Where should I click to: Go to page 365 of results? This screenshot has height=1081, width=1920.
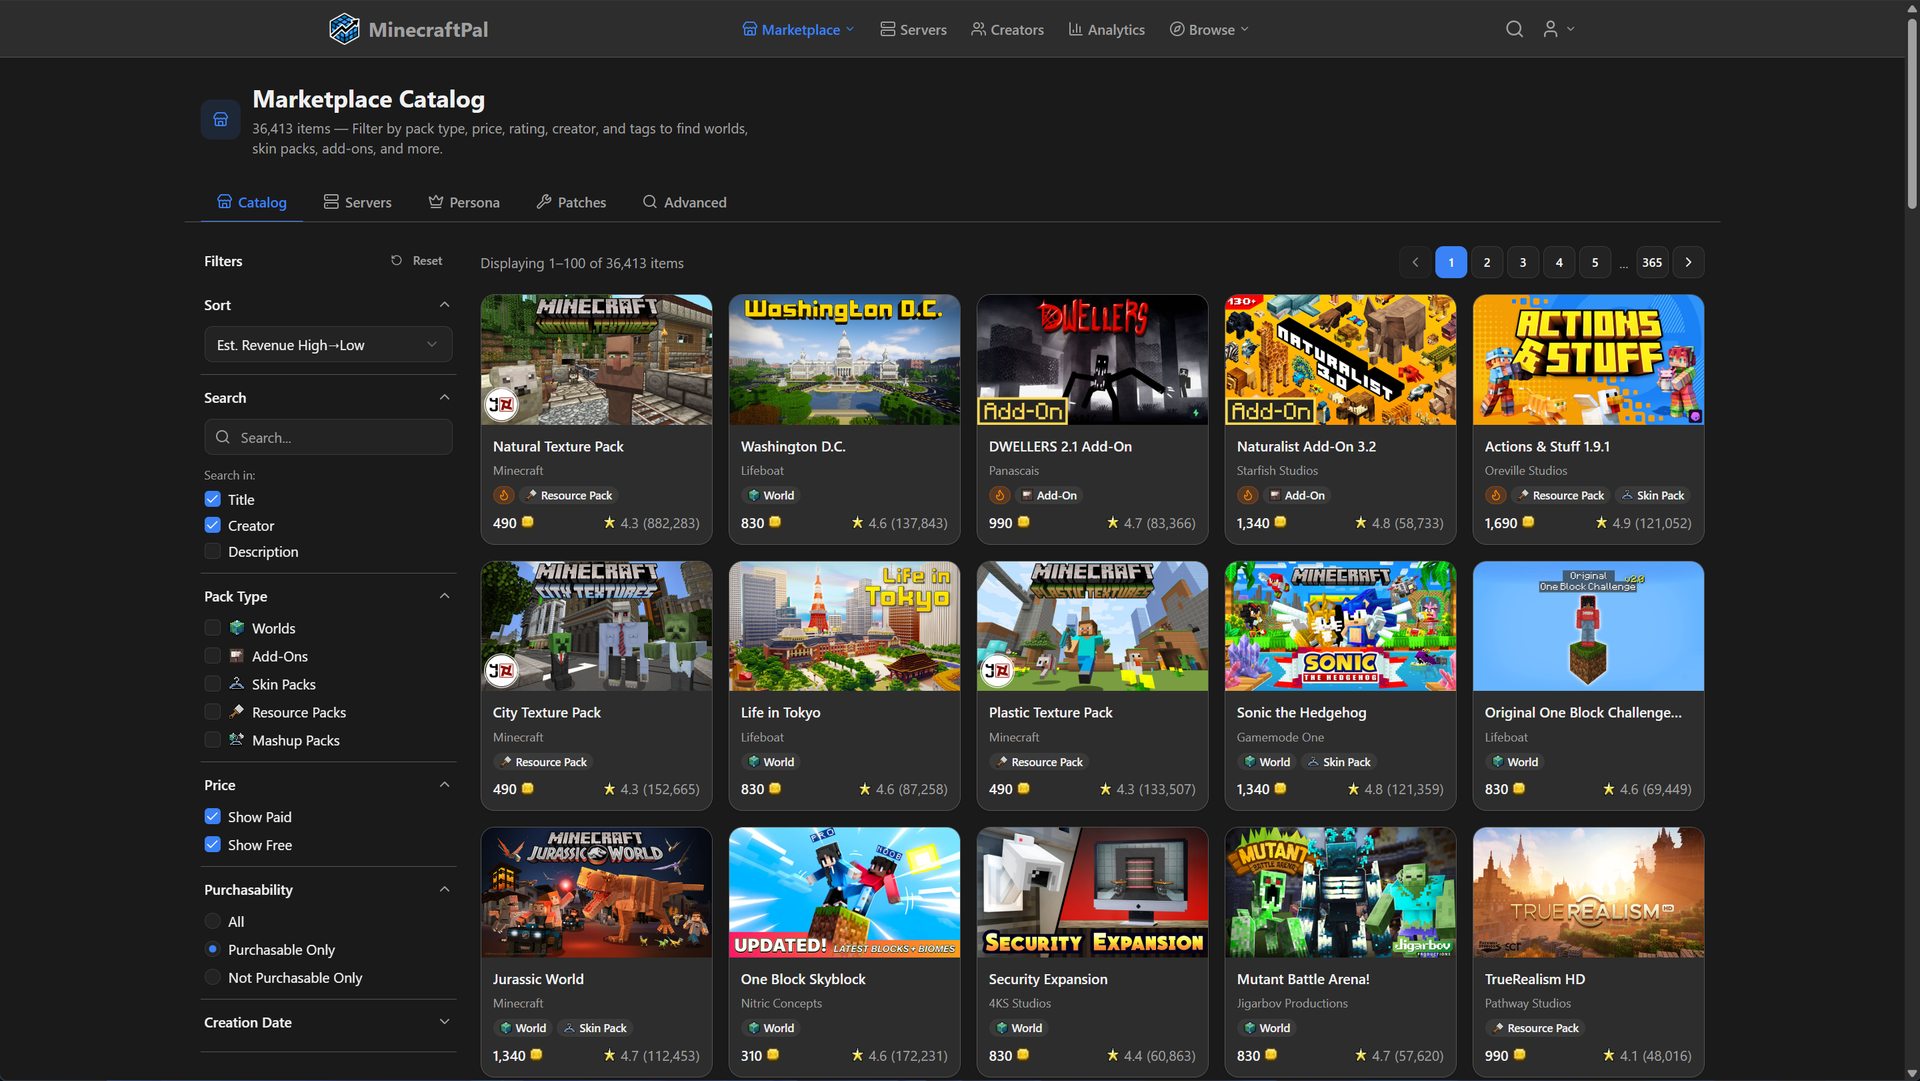point(1651,262)
